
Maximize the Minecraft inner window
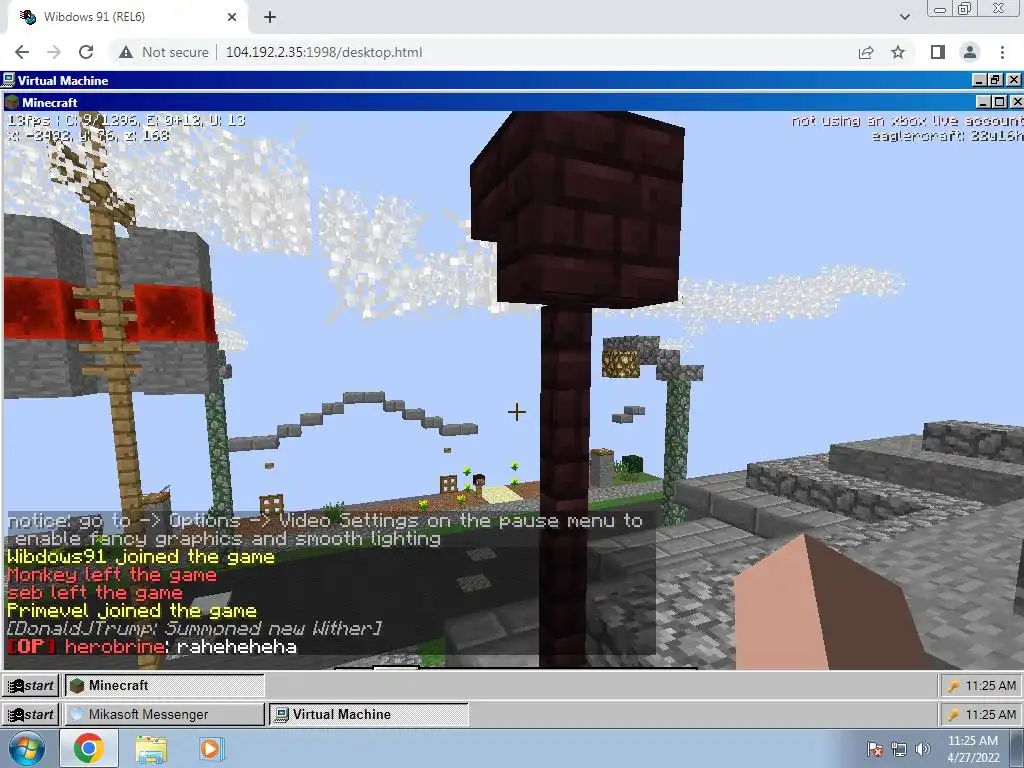(x=999, y=102)
